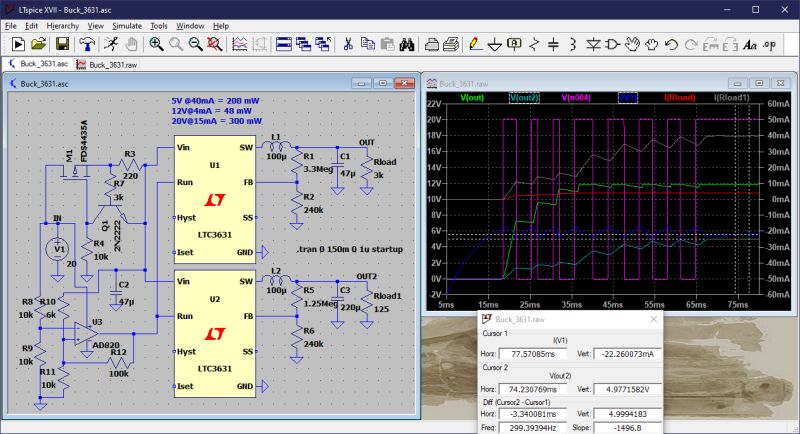Switch to Buck_3631.raw tab
This screenshot has width=800, height=434.
(107, 65)
